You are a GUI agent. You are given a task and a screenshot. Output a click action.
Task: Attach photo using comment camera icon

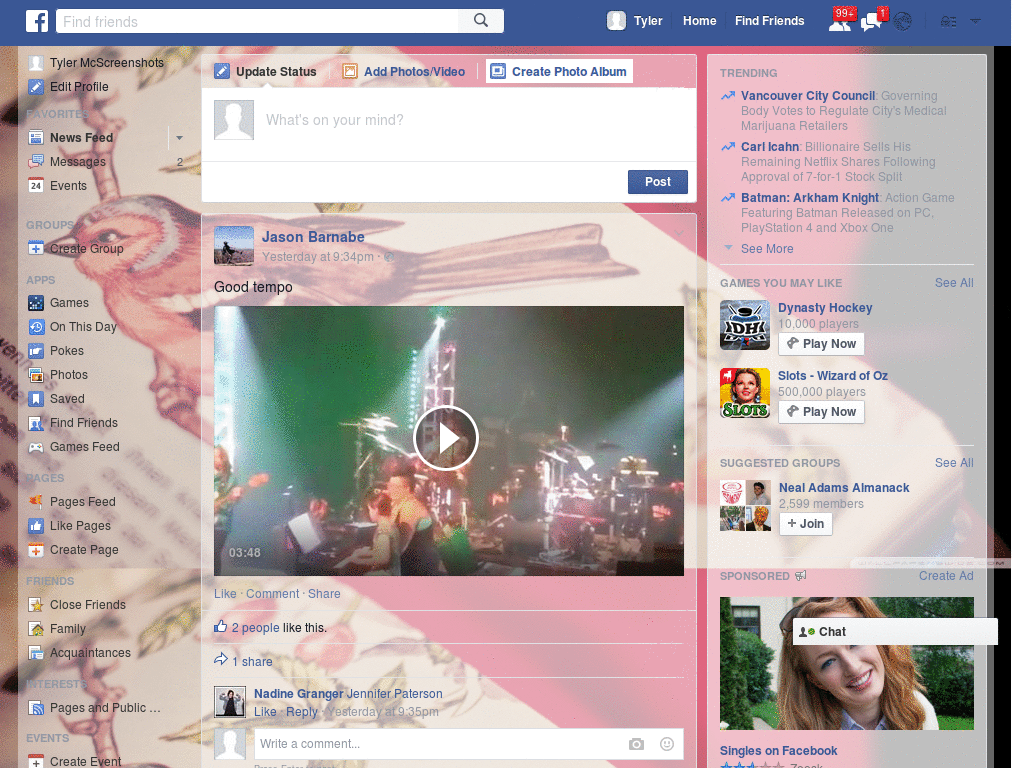click(636, 744)
